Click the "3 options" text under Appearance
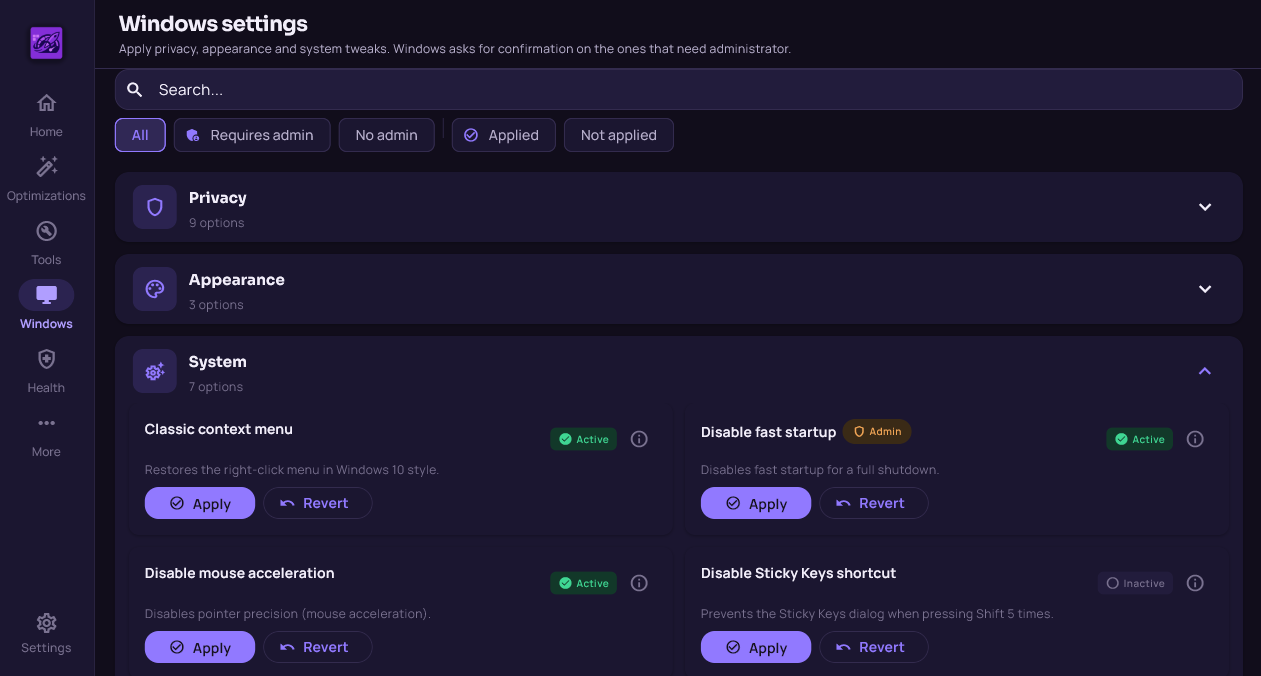1261x676 pixels. [216, 305]
